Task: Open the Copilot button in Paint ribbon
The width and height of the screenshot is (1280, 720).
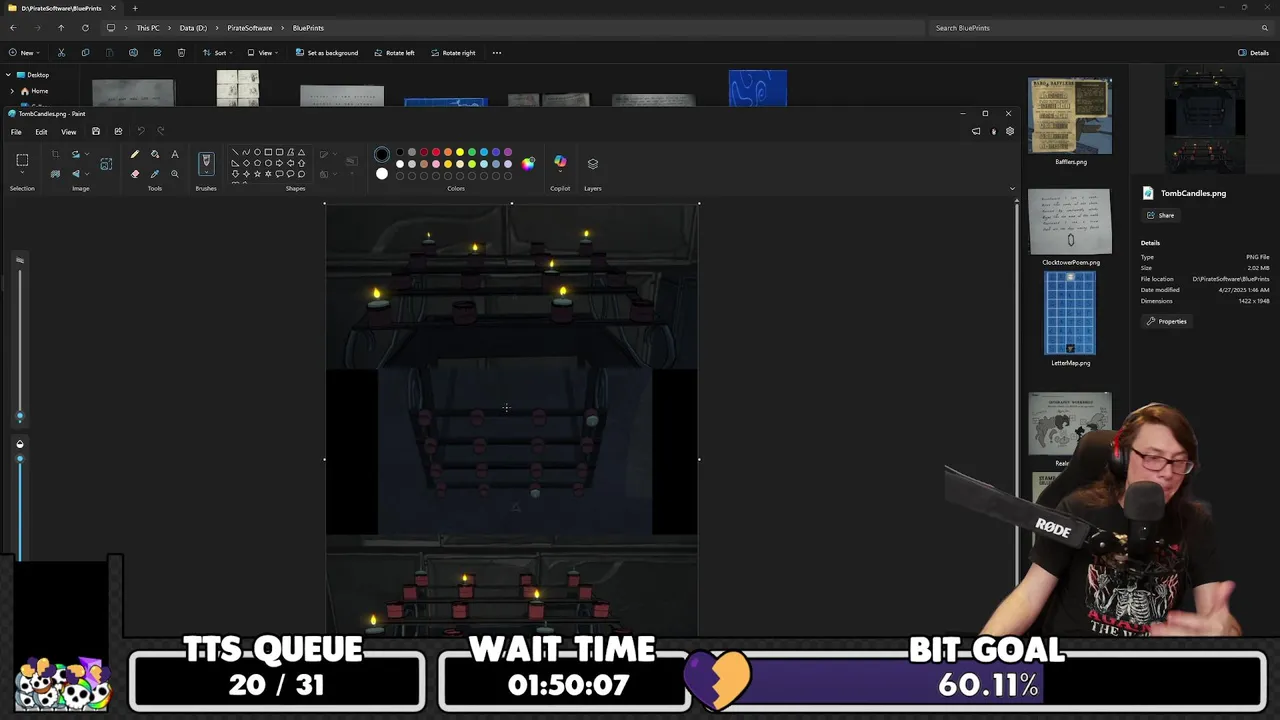Action: (x=560, y=163)
